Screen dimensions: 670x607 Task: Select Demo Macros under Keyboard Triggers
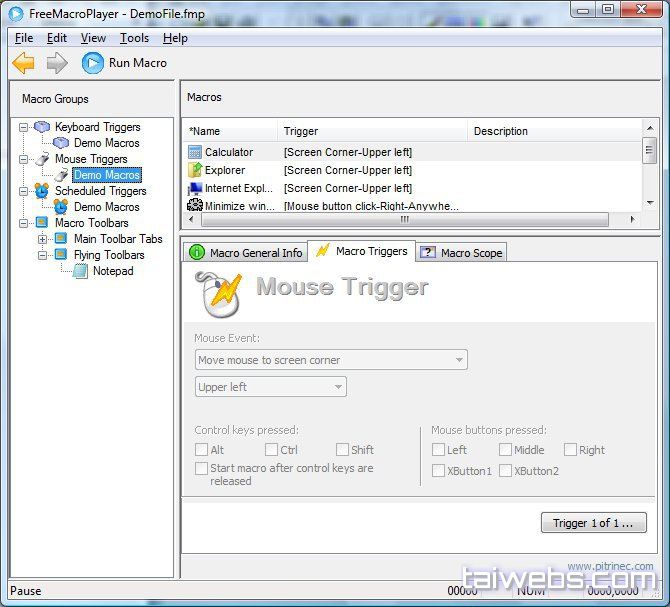(106, 143)
